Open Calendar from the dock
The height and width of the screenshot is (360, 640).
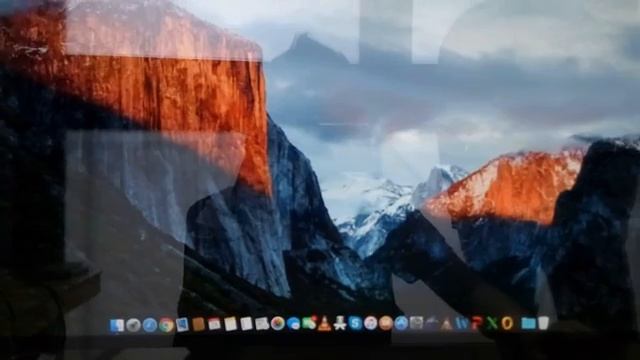(214, 324)
